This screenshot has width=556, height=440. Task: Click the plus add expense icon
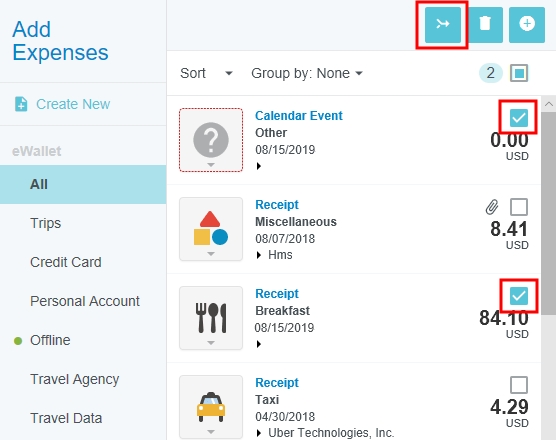point(527,24)
